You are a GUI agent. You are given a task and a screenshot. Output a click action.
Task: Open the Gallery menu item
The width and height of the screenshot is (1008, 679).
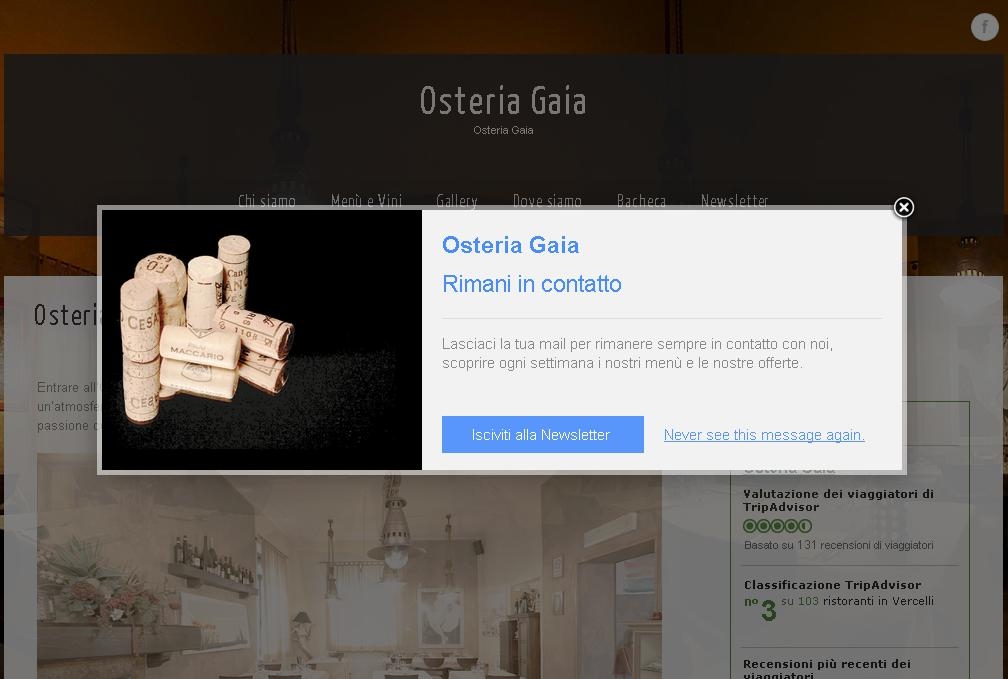(x=456, y=201)
